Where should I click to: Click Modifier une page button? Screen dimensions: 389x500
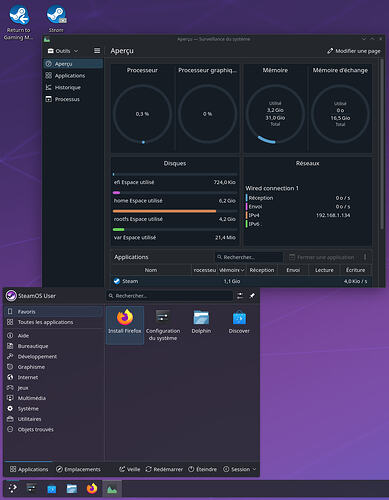pyautogui.click(x=354, y=51)
